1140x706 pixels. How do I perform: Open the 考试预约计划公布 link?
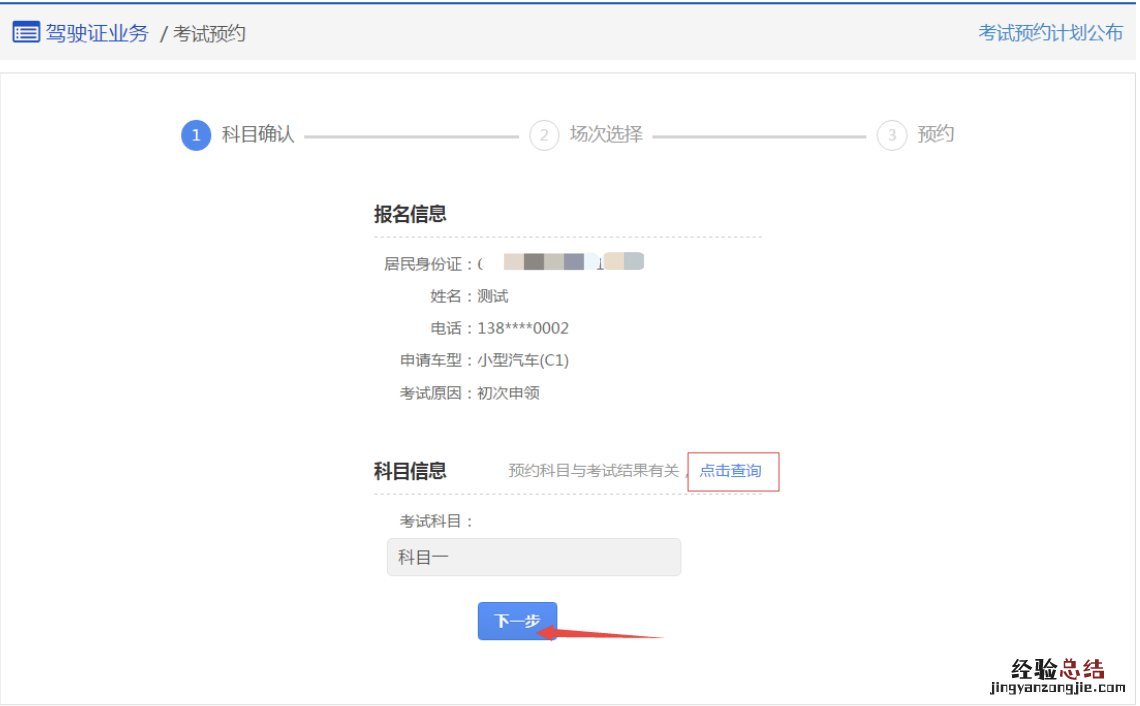click(1050, 33)
